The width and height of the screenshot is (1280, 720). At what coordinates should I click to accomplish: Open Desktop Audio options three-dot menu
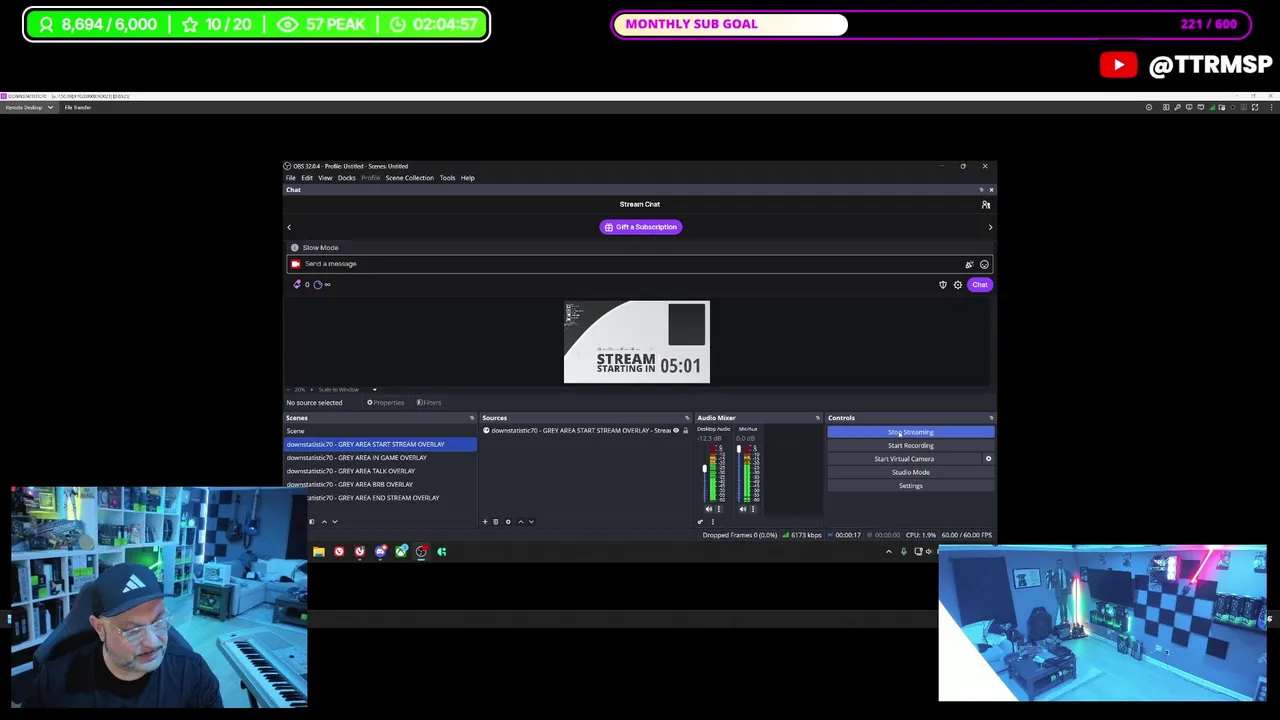pyautogui.click(x=718, y=509)
